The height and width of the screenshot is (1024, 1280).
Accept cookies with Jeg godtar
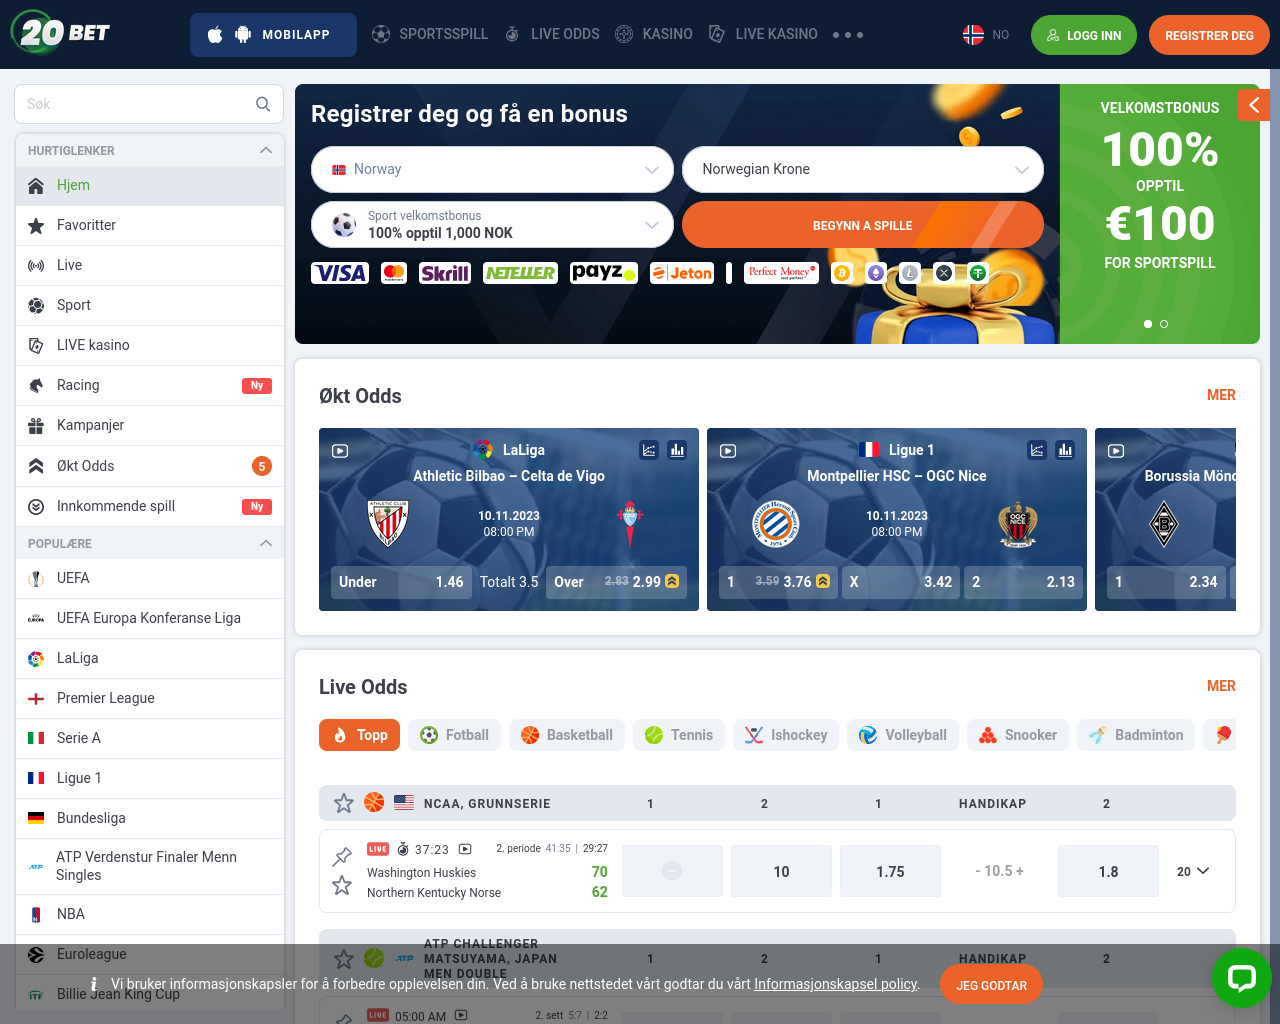click(991, 985)
